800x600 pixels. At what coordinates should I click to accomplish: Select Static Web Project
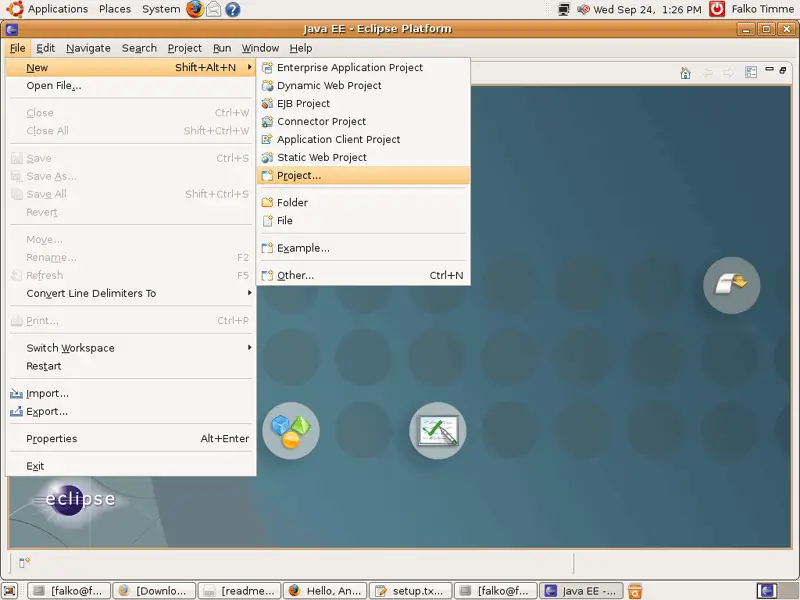[363, 157]
